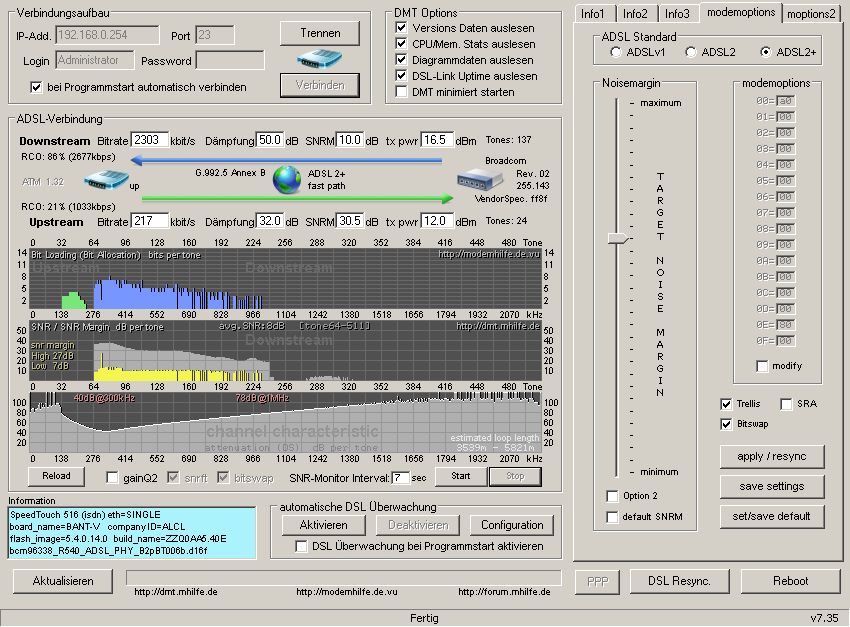Select ADSL2+ standard radio button

[x=765, y=52]
